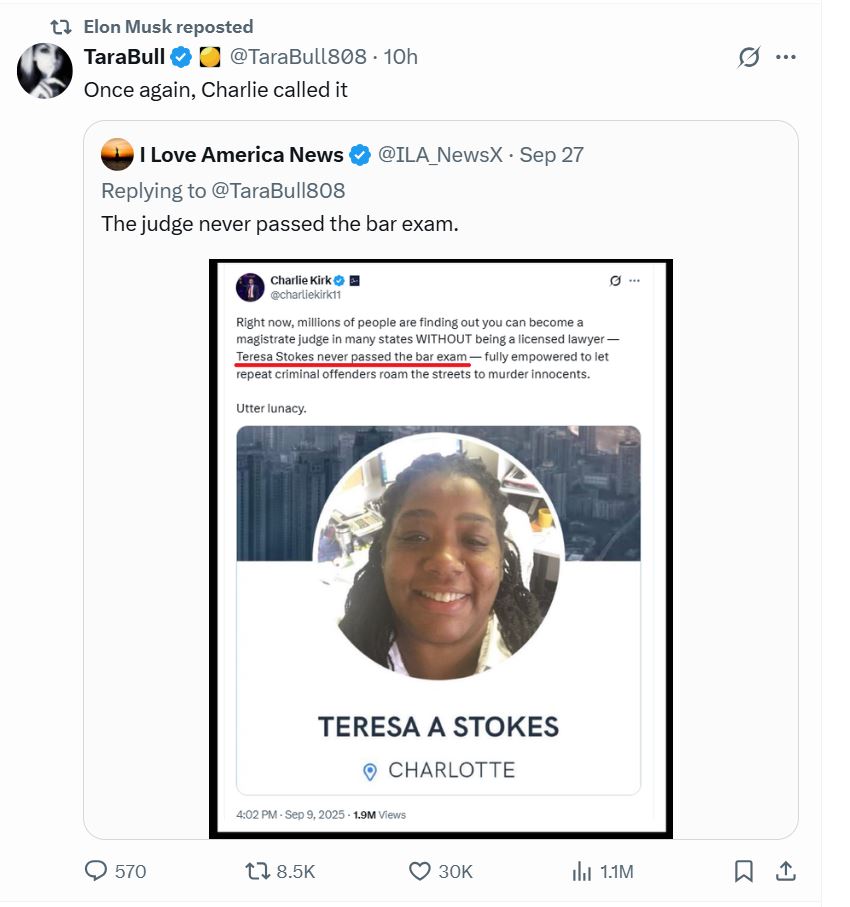The height and width of the screenshot is (907, 850).
Task: Click the gold affiliate badge next to TaraBull
Action: 210,57
